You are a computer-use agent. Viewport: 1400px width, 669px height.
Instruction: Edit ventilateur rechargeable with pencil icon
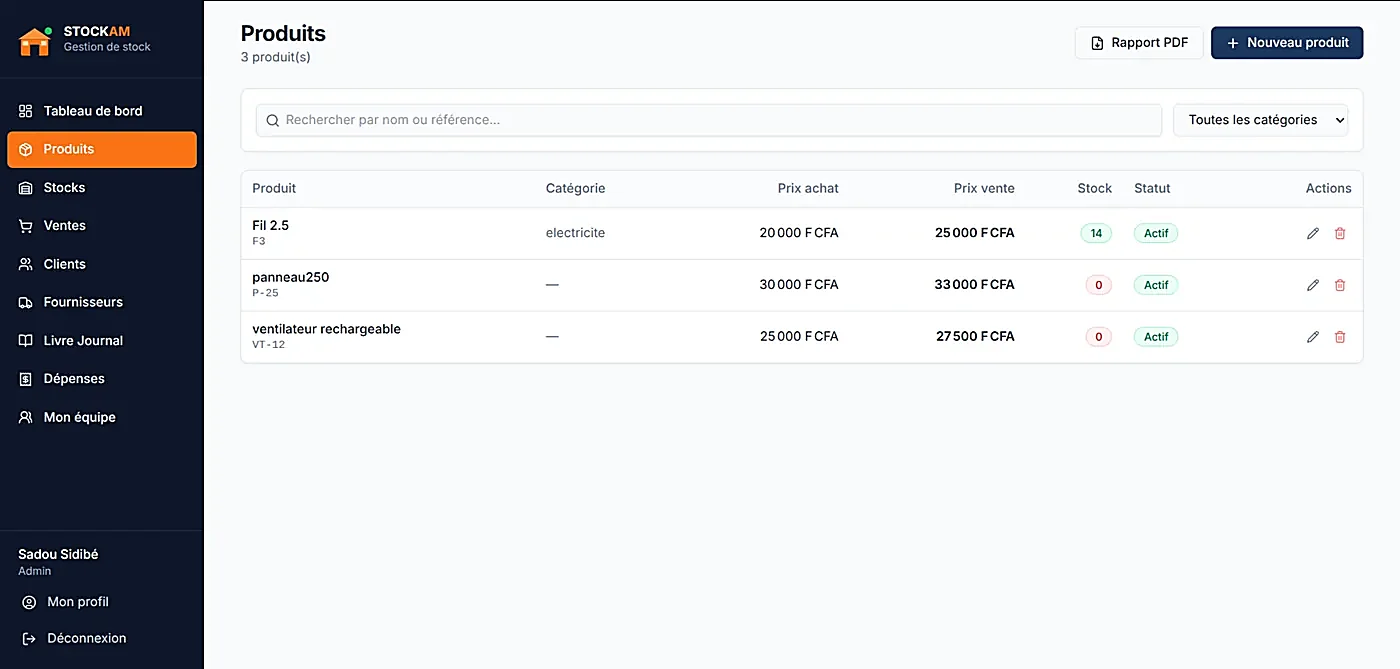click(1313, 337)
